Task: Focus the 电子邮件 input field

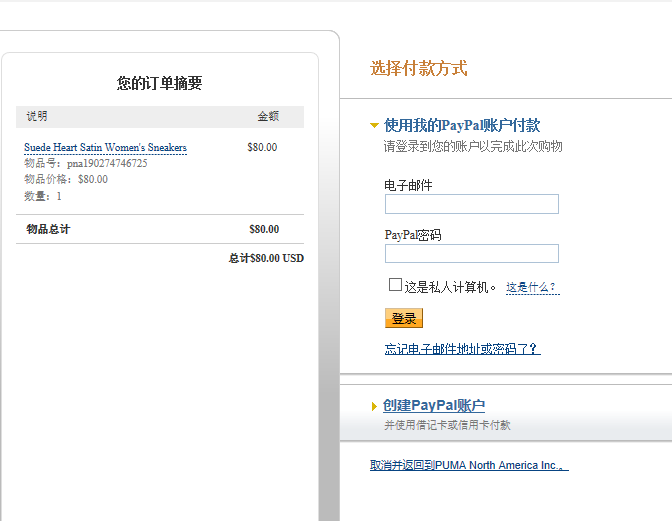Action: coord(472,204)
